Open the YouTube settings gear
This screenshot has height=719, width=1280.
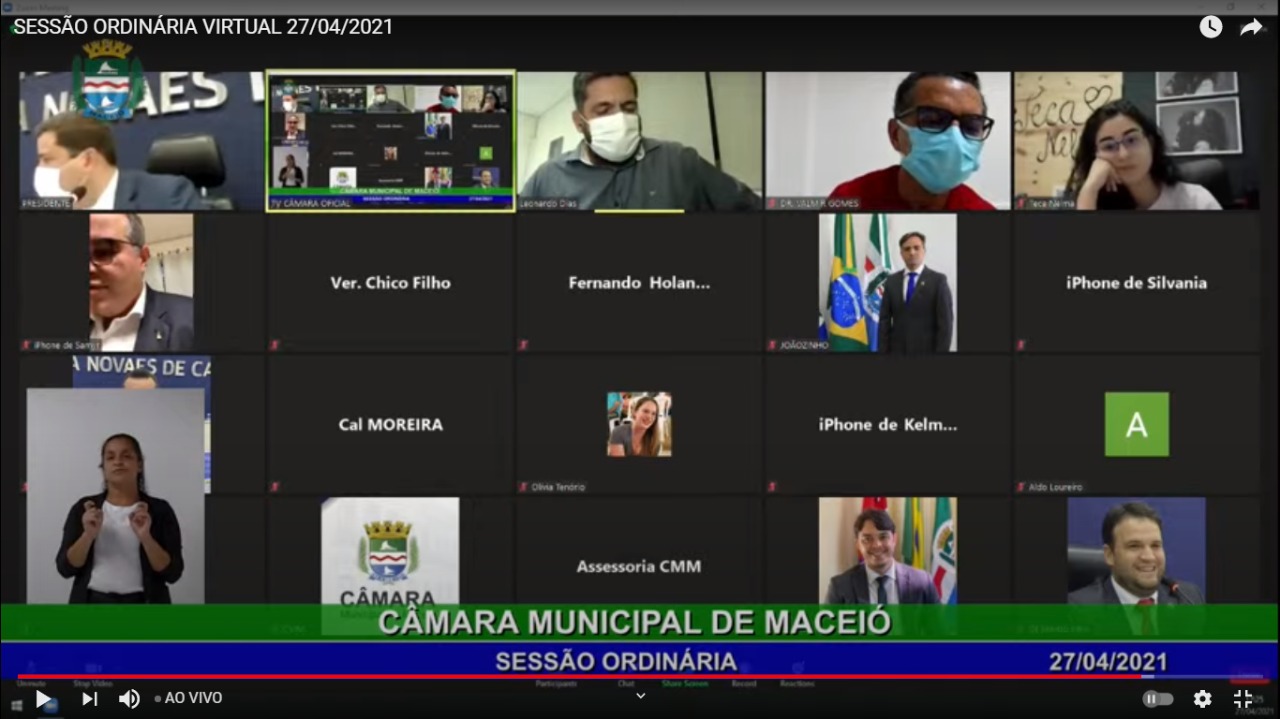tap(1202, 698)
